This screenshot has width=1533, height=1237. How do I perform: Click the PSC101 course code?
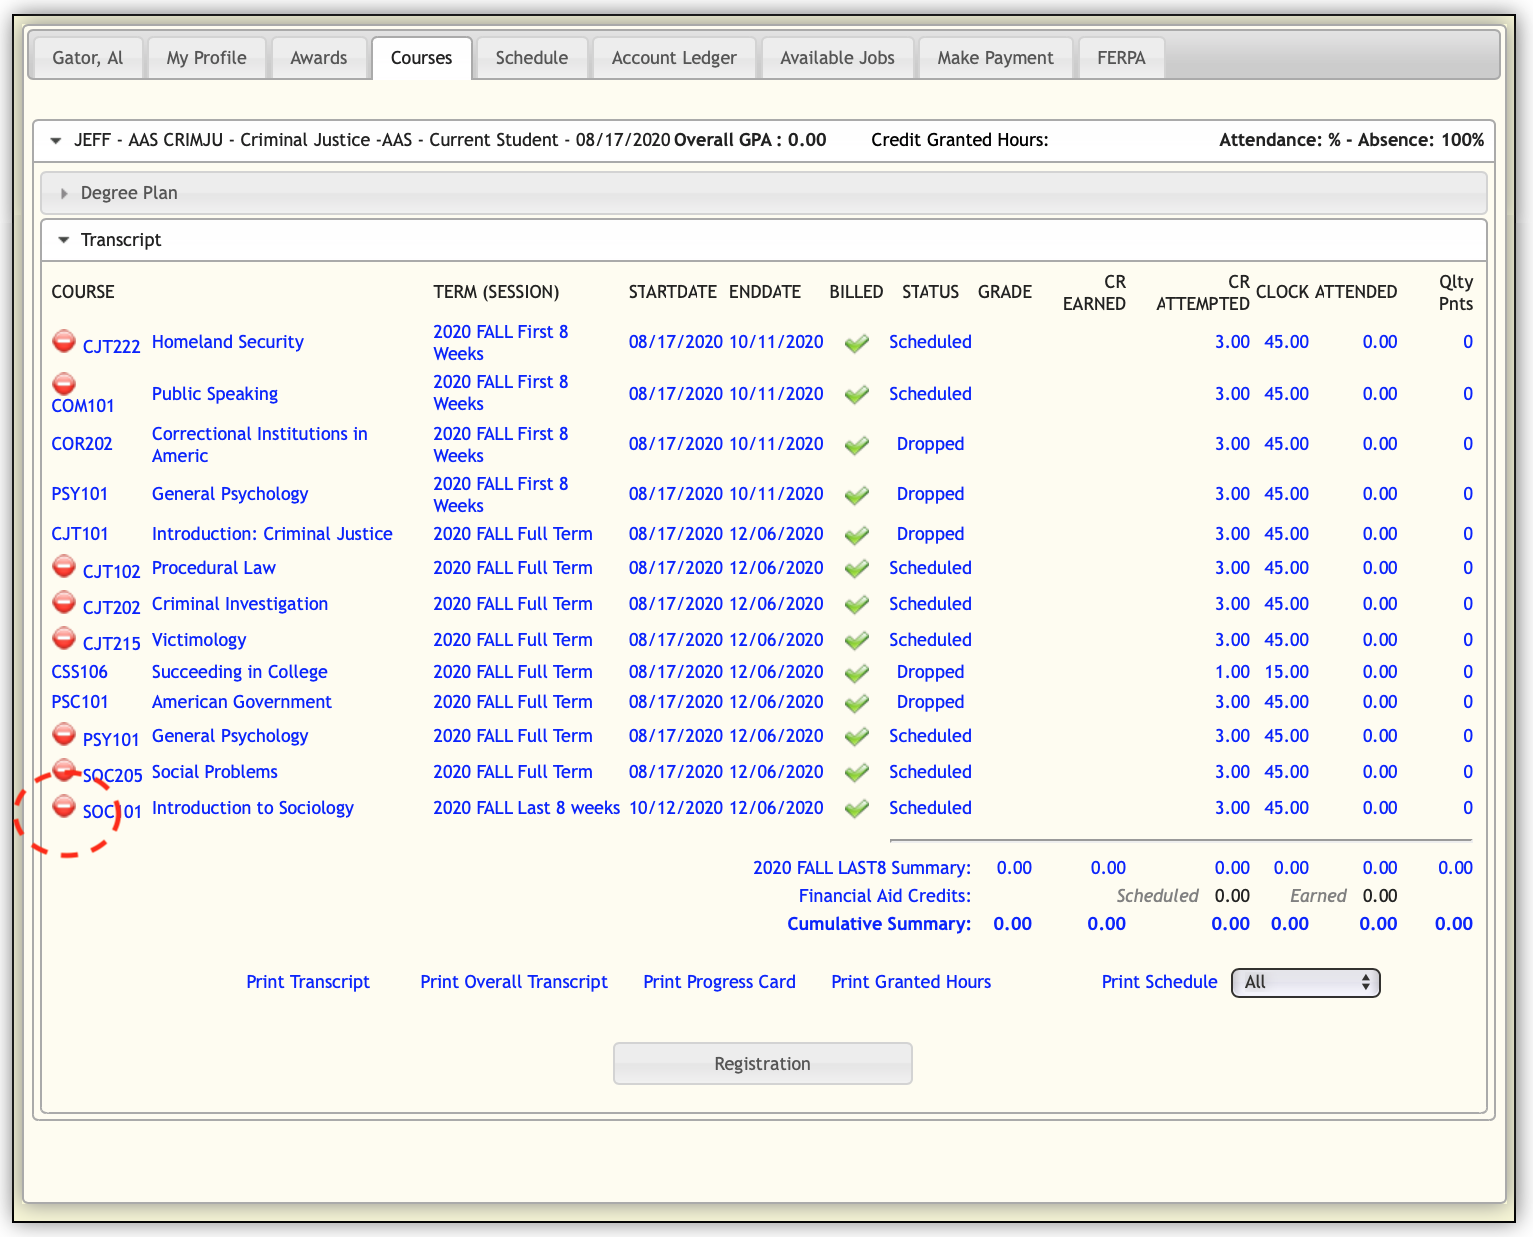[80, 702]
